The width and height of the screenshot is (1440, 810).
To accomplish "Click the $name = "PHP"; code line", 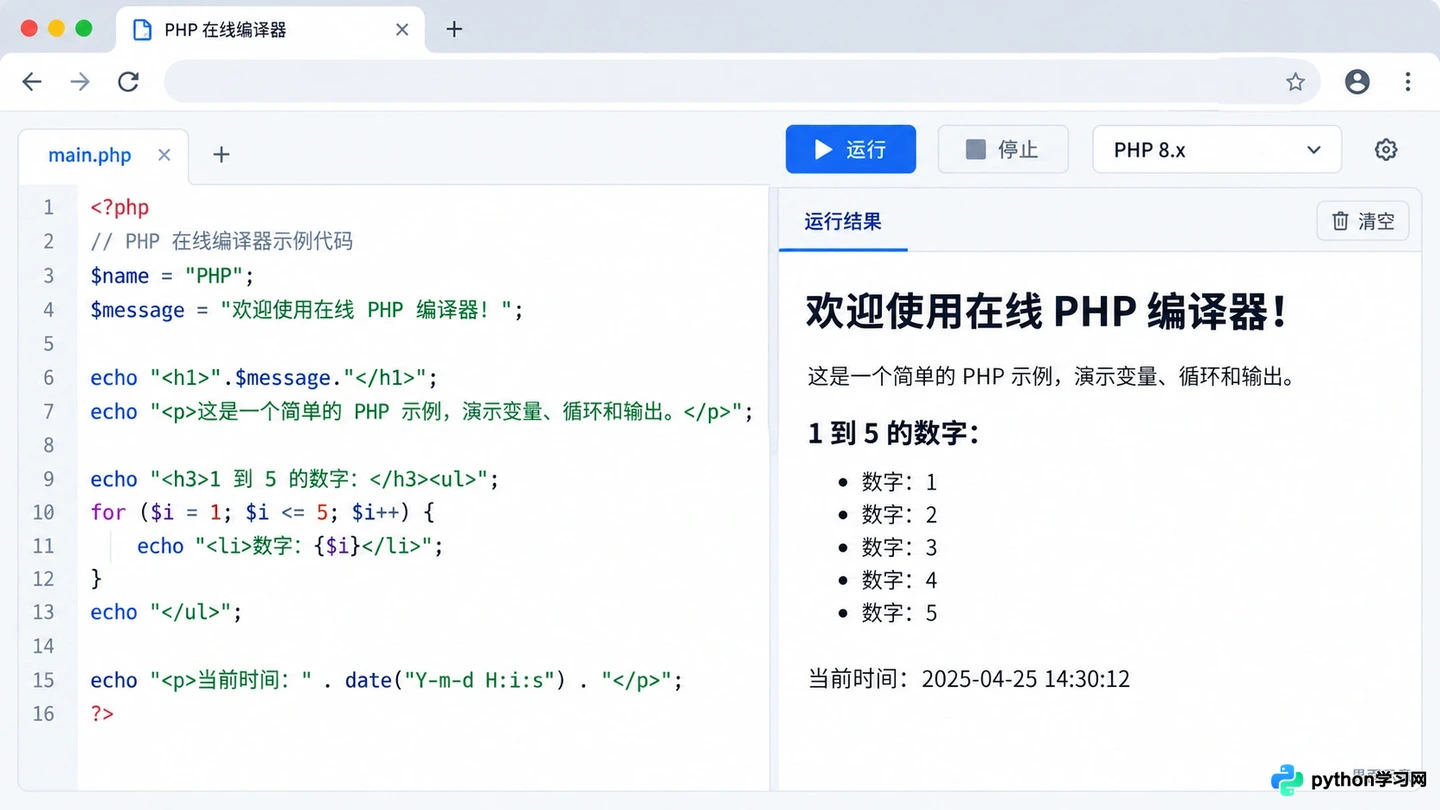I will [x=172, y=276].
